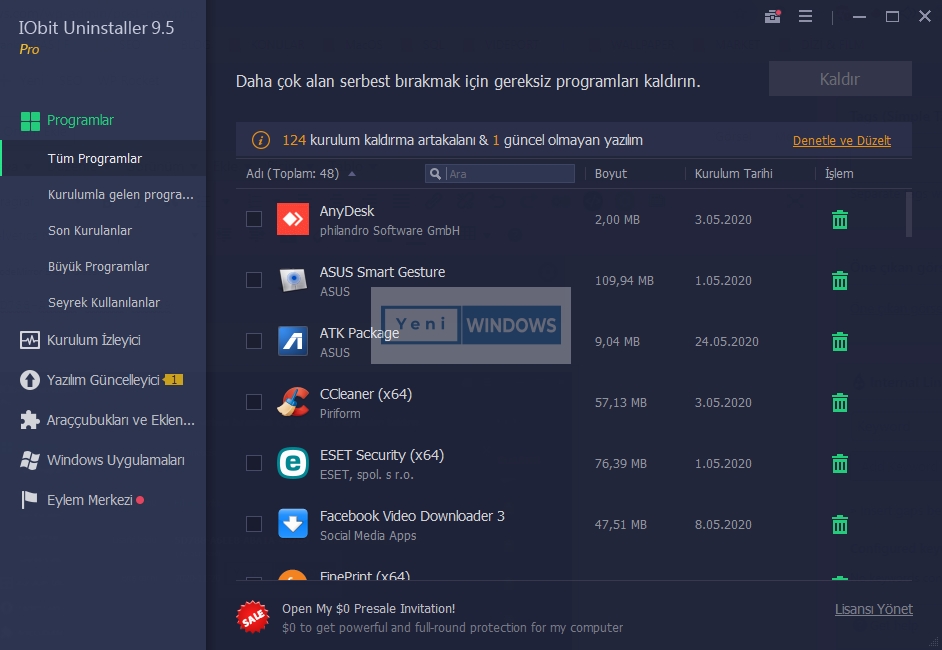
Task: Toggle name sort arrow next to Adı
Action: pos(352,174)
